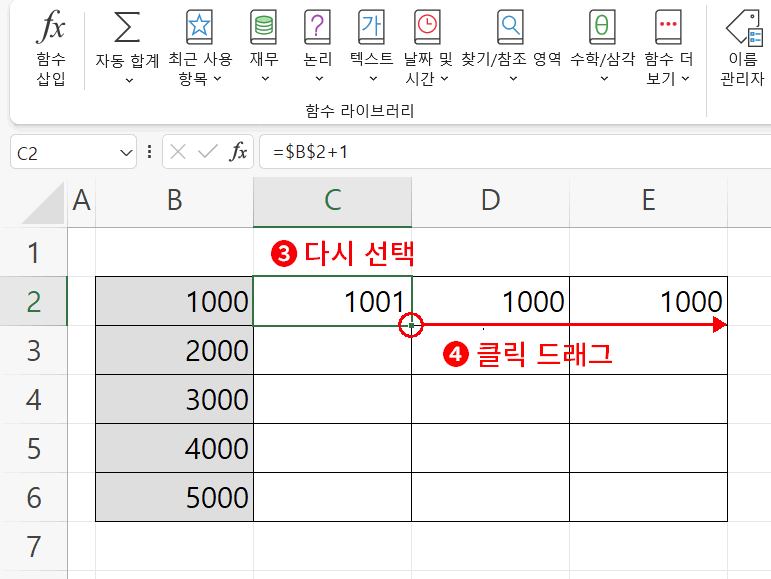
Task: Open Lookup & Reference (찾기/참조 영역) icon
Action: [510, 27]
